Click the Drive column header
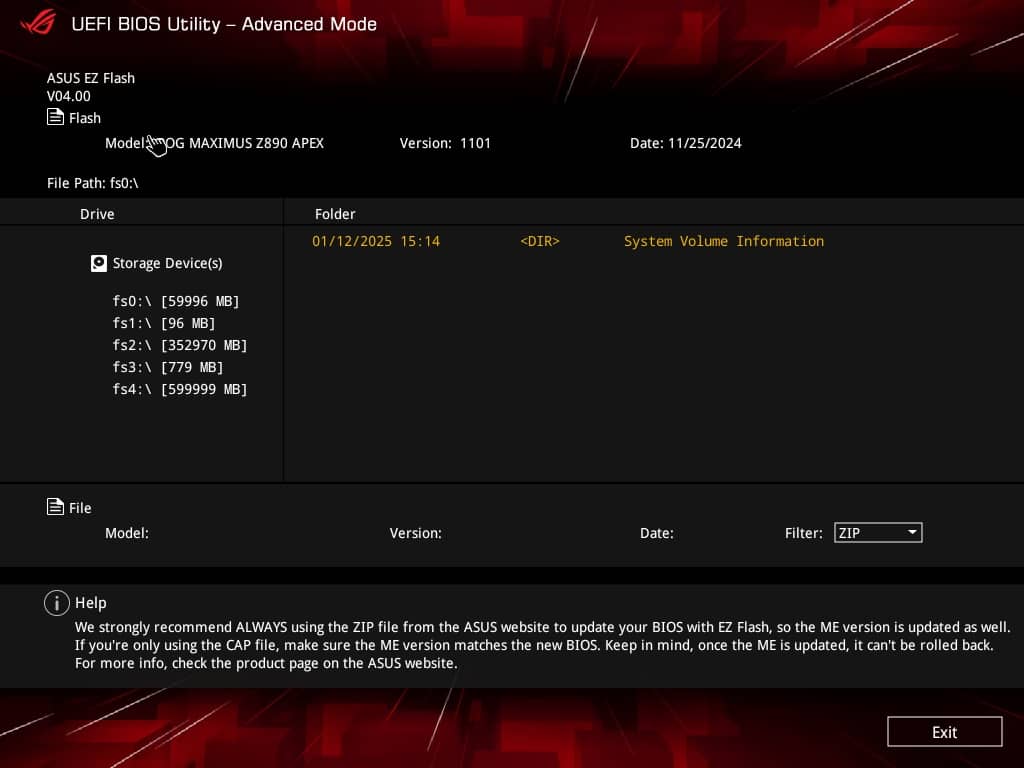The height and width of the screenshot is (768, 1024). click(97, 214)
